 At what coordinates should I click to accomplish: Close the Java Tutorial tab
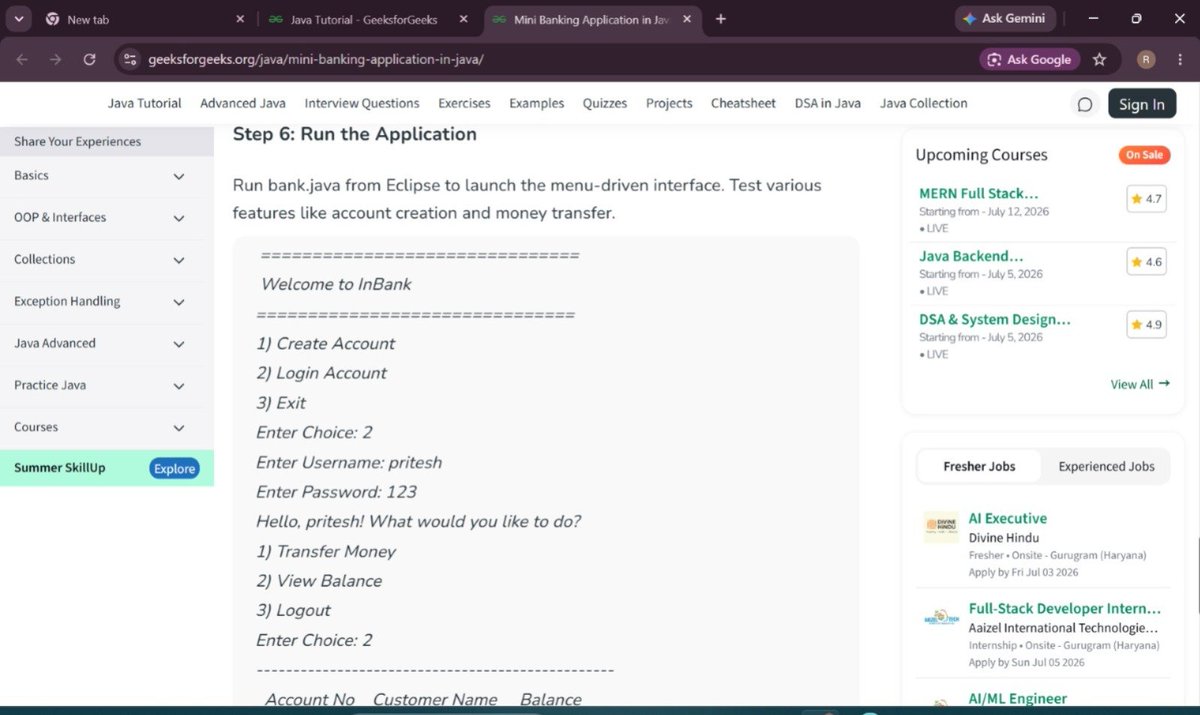[x=462, y=19]
